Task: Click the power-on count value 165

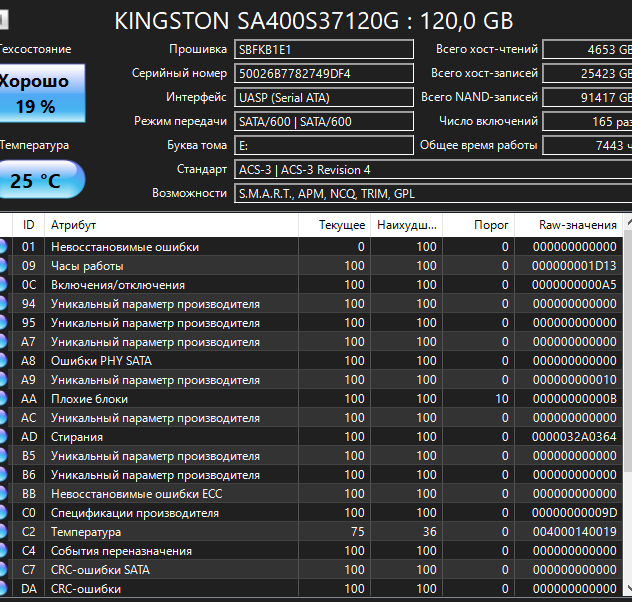Action: (x=587, y=122)
